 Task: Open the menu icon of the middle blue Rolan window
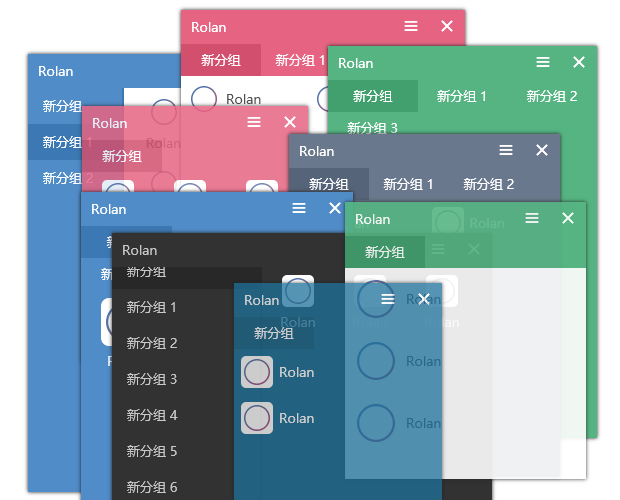[299, 208]
